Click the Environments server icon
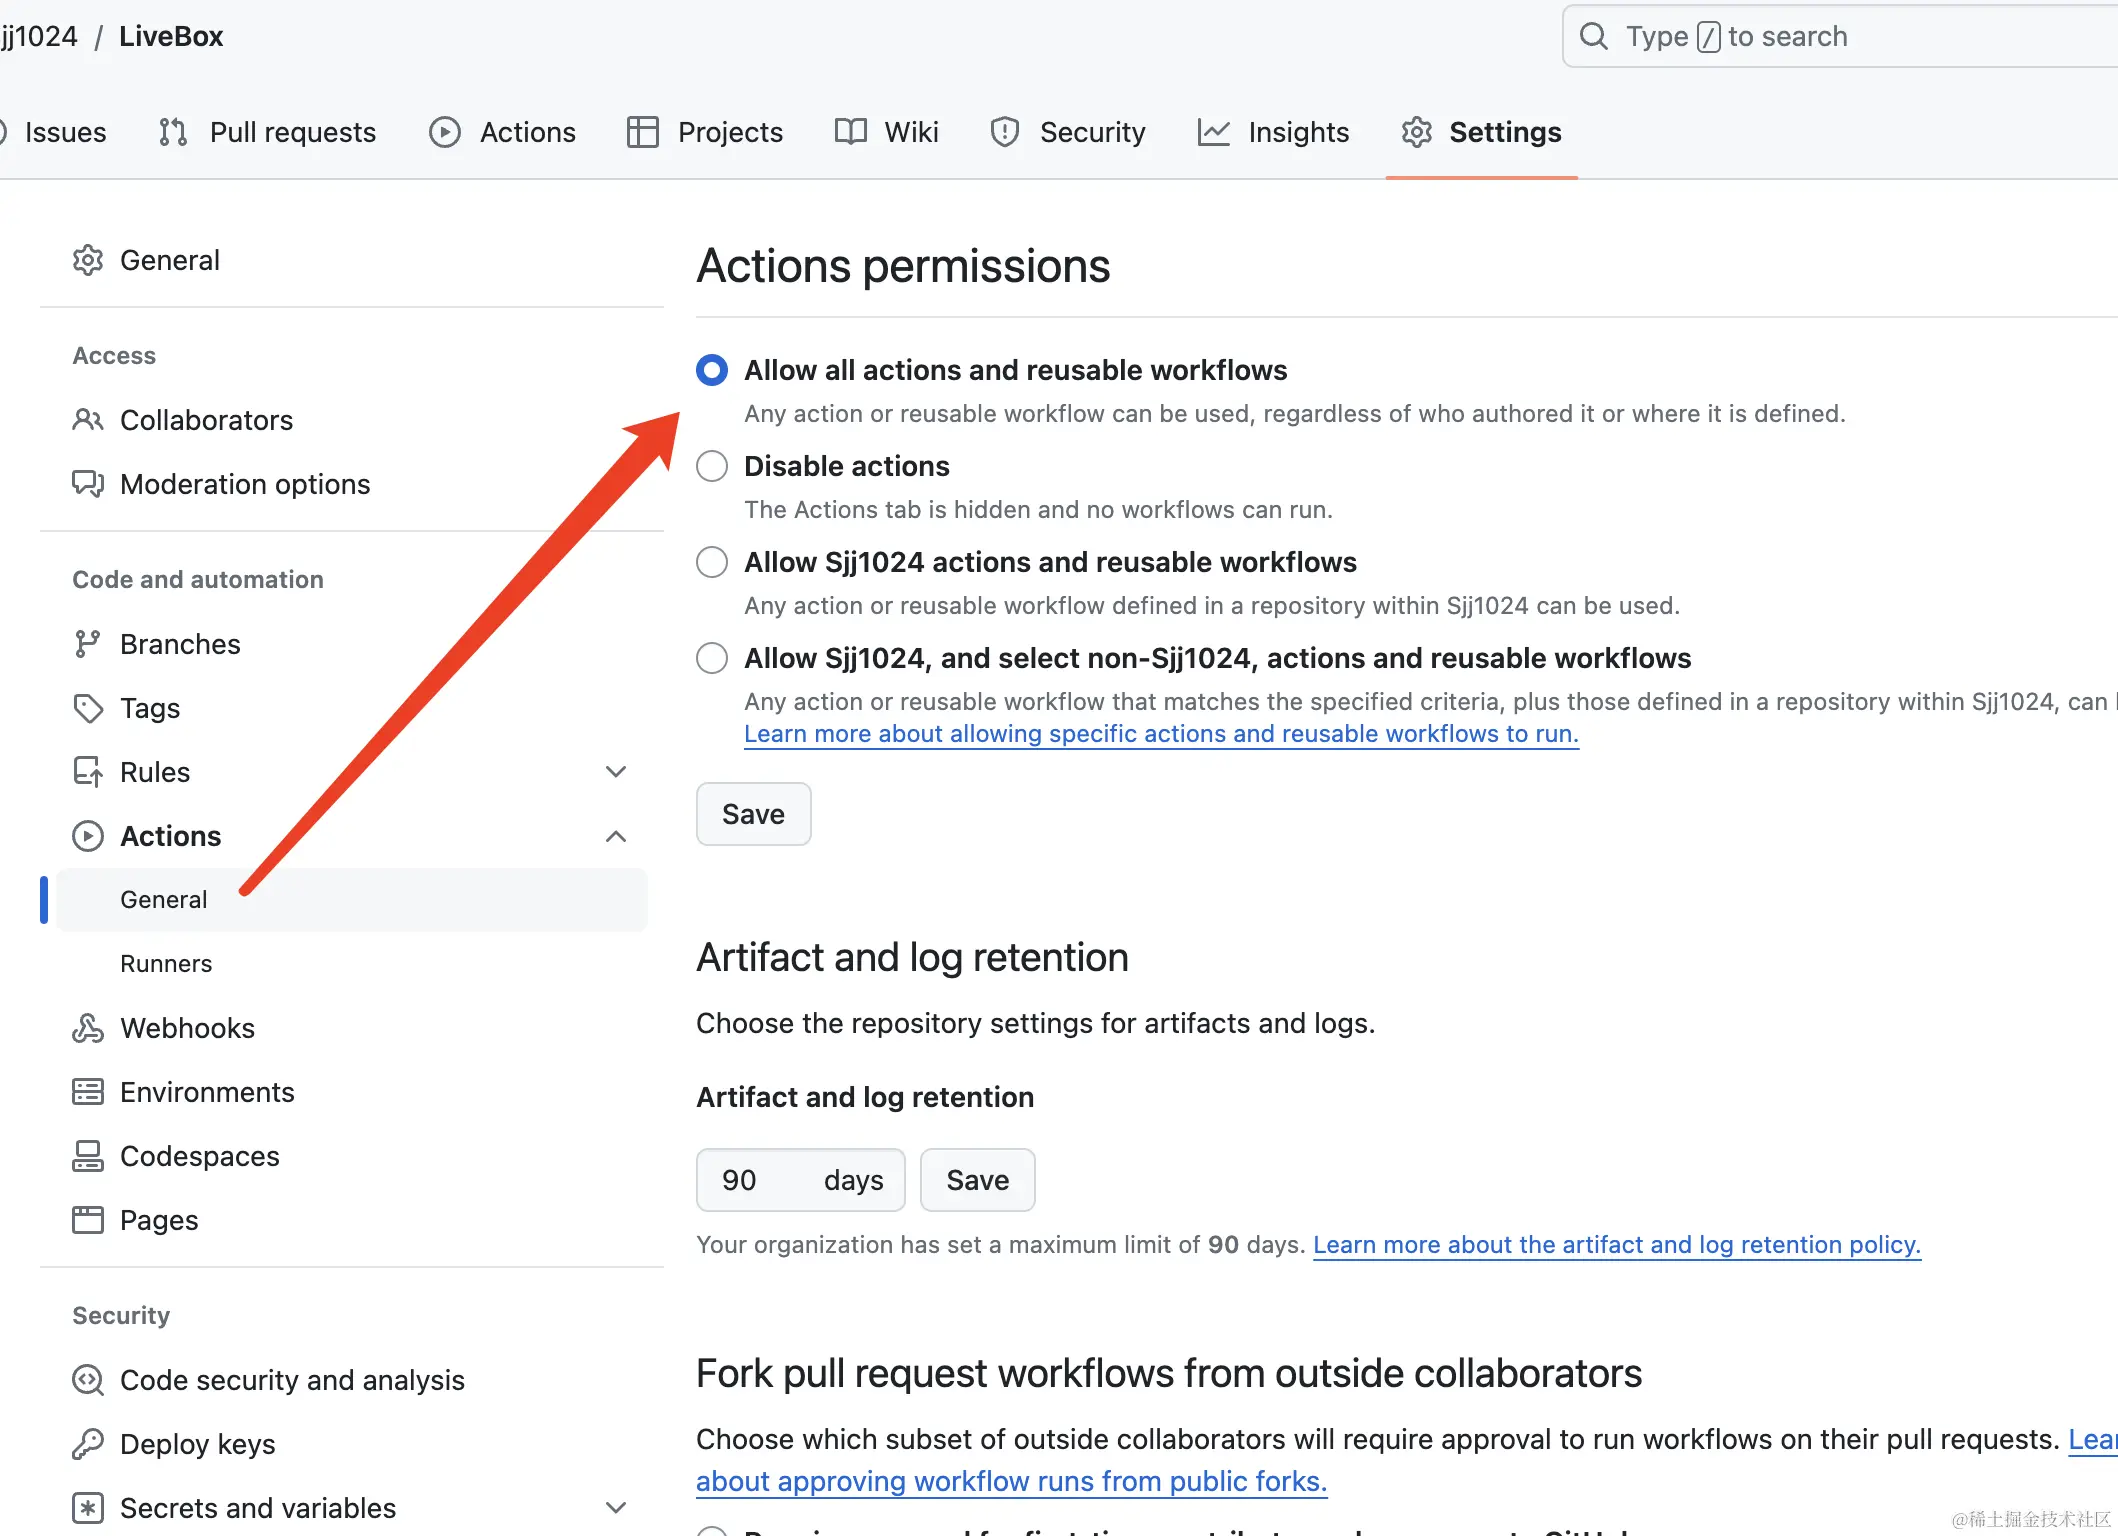The width and height of the screenshot is (2118, 1536). [x=88, y=1092]
